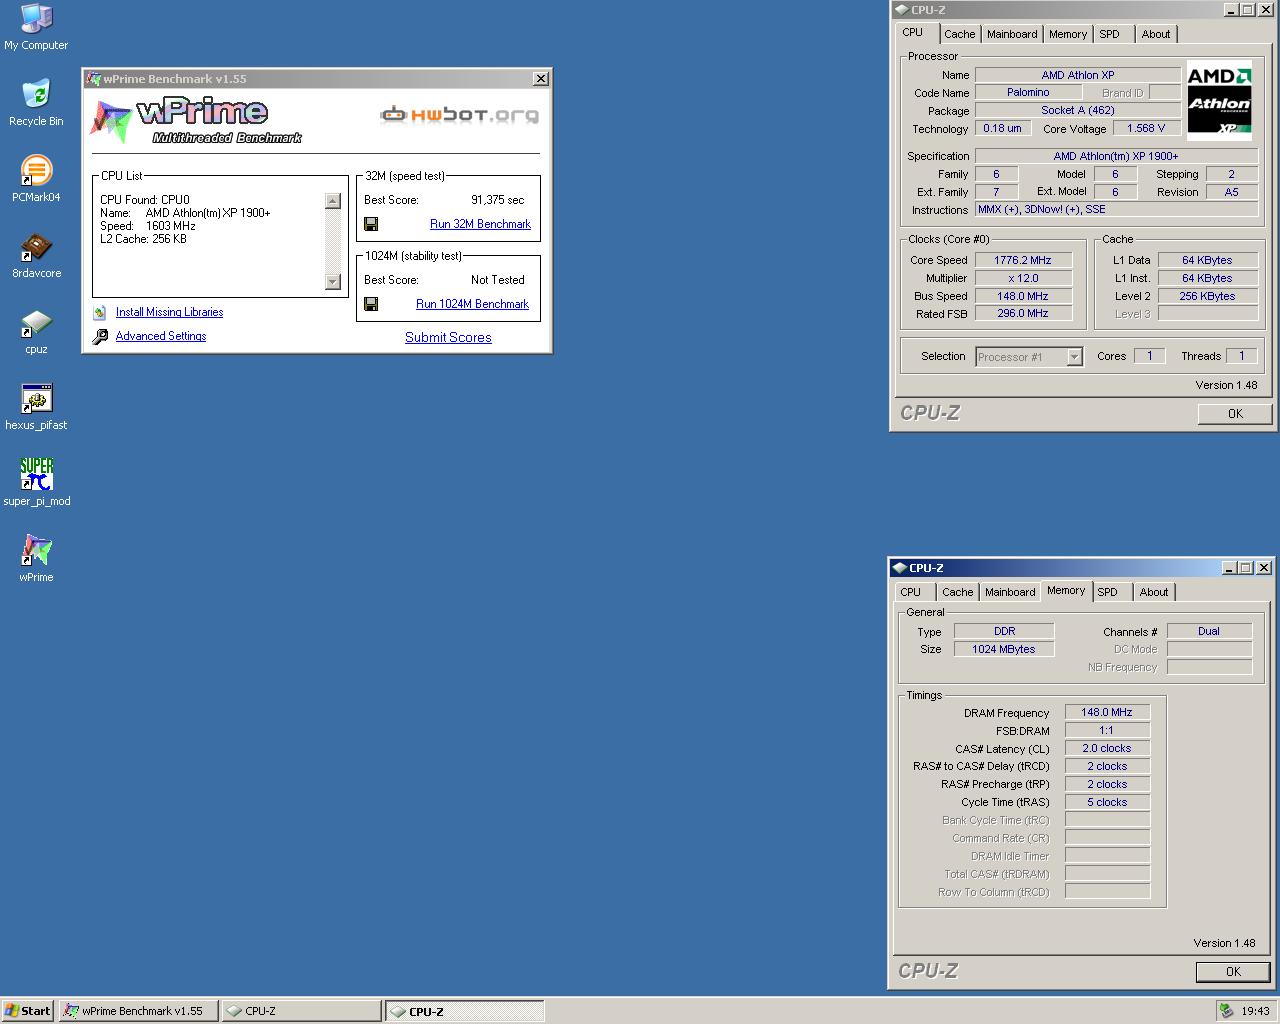Click the Bus Speed 148.0 MHz field

(1023, 296)
